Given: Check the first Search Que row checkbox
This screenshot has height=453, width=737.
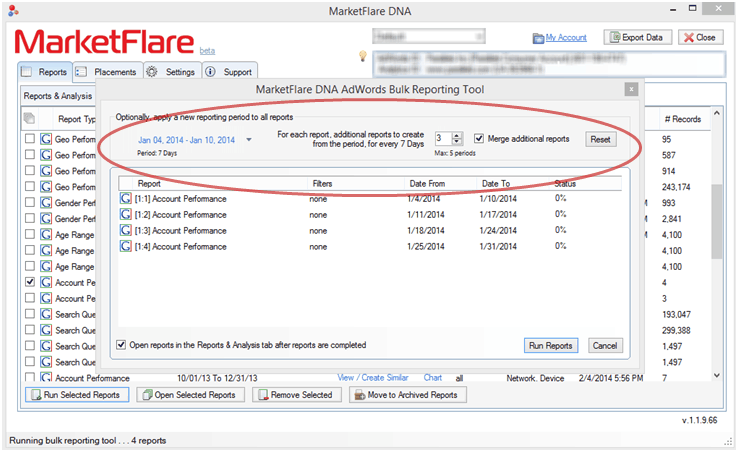Looking at the screenshot, I should (x=30, y=314).
